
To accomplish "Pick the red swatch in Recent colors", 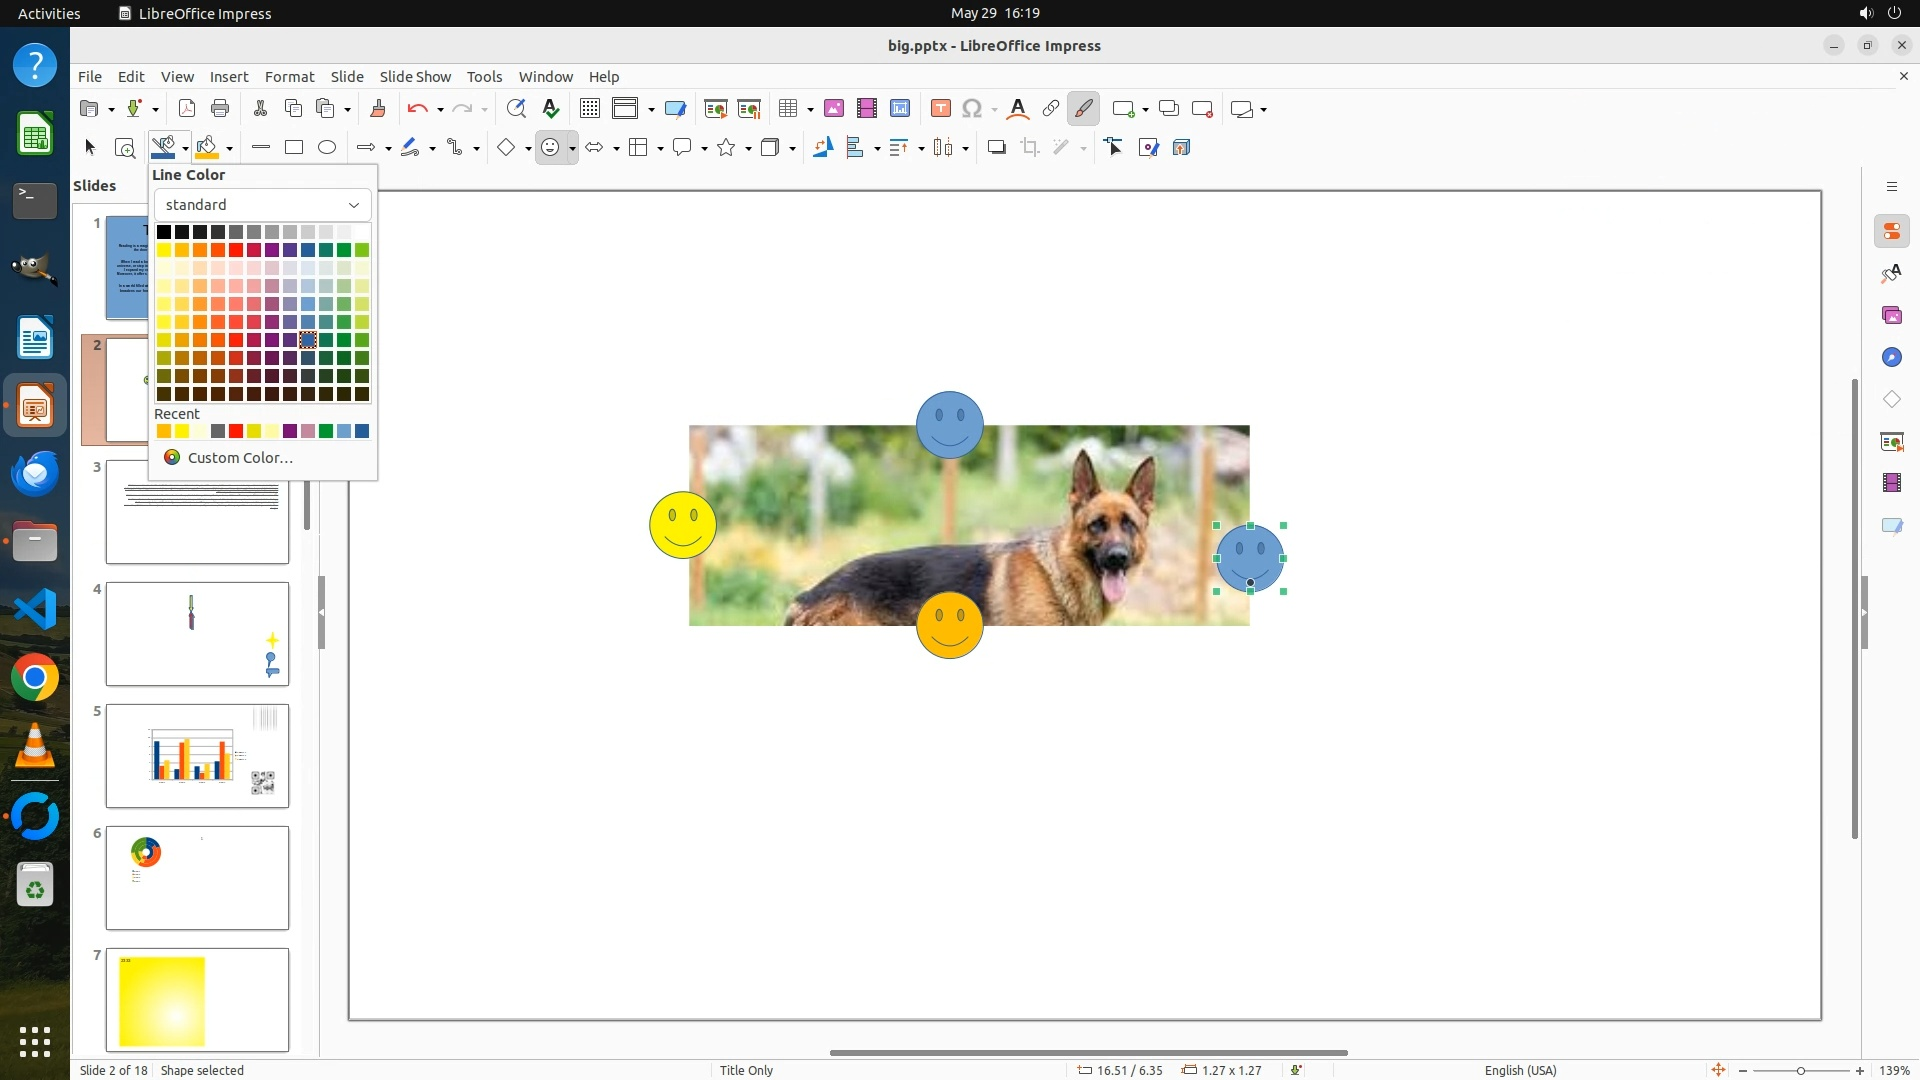I will coord(236,432).
